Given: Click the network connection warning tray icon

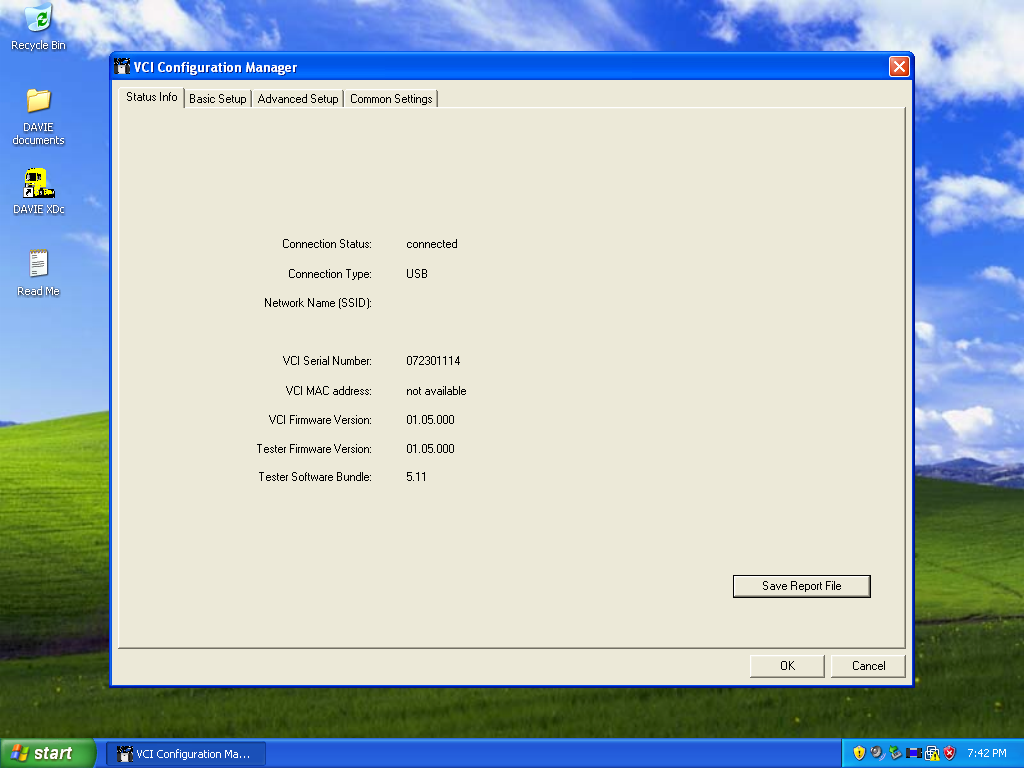Looking at the screenshot, I should [931, 753].
